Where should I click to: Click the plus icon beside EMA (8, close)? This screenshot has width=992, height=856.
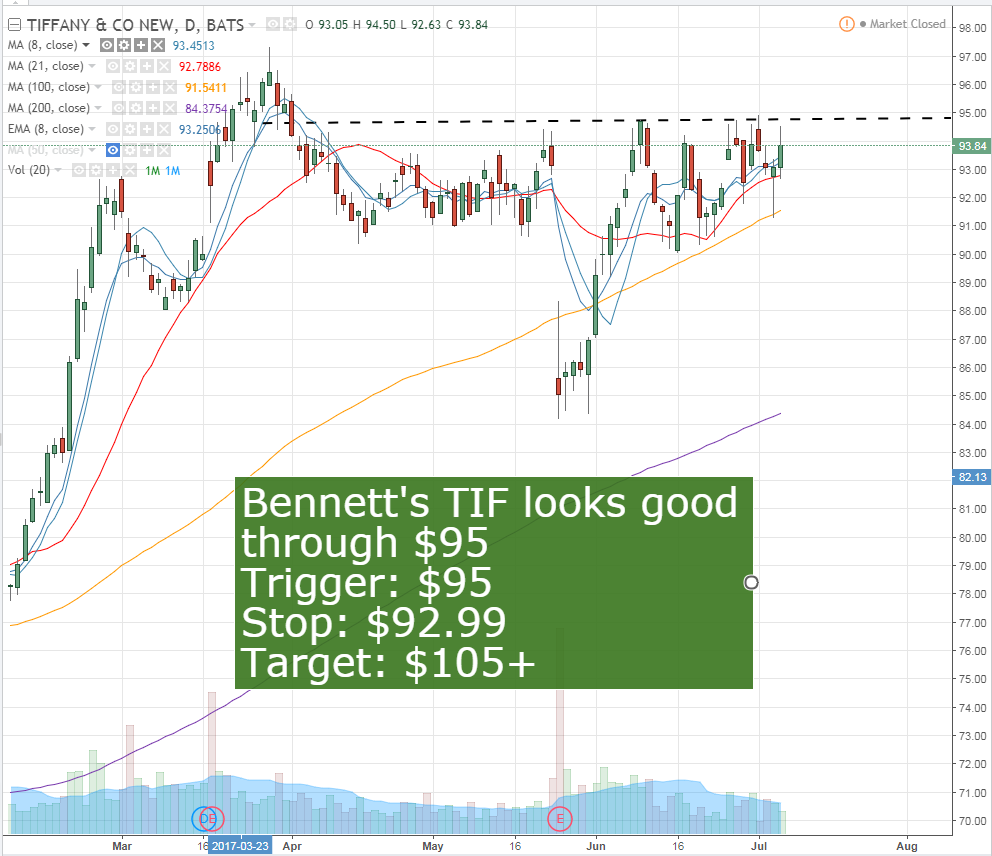[147, 129]
